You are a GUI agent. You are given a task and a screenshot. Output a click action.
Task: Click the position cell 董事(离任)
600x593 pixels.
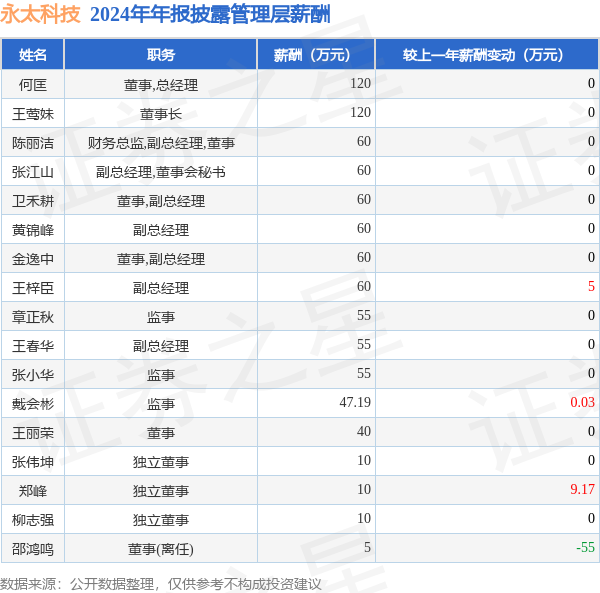pos(161,549)
